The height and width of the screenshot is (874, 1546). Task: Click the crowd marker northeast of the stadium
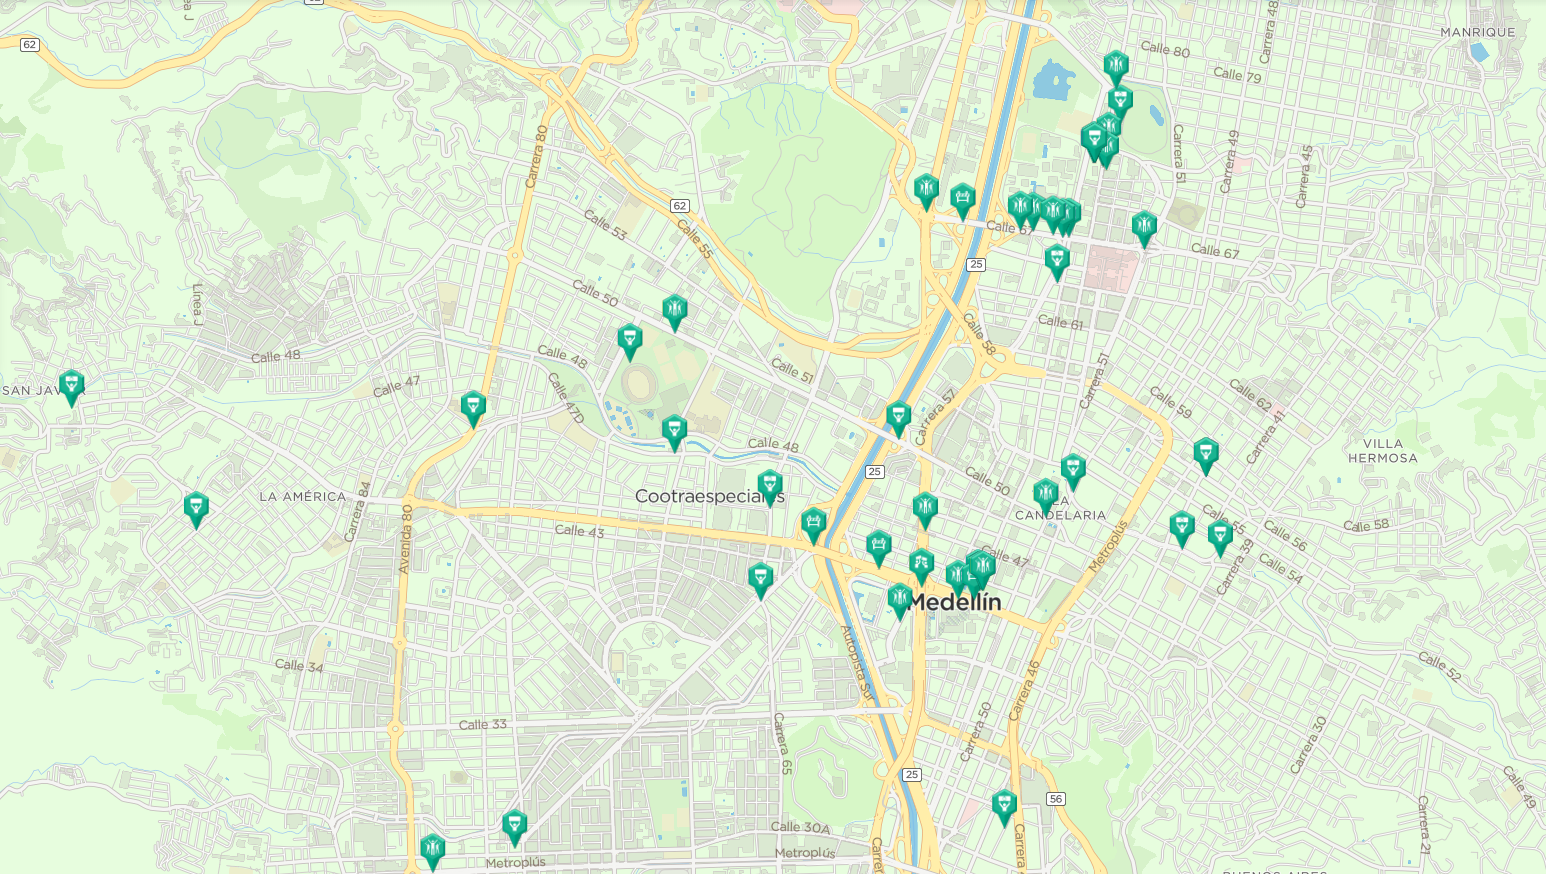[675, 311]
